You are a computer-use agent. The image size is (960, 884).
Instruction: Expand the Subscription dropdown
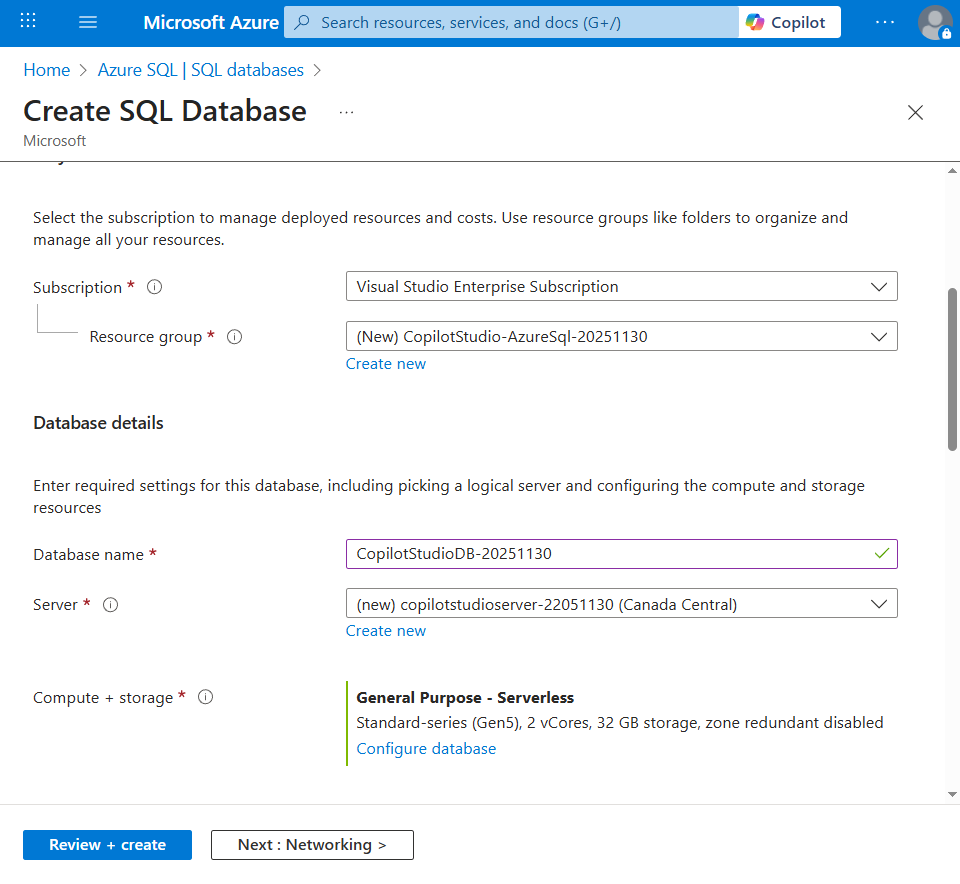tap(621, 286)
